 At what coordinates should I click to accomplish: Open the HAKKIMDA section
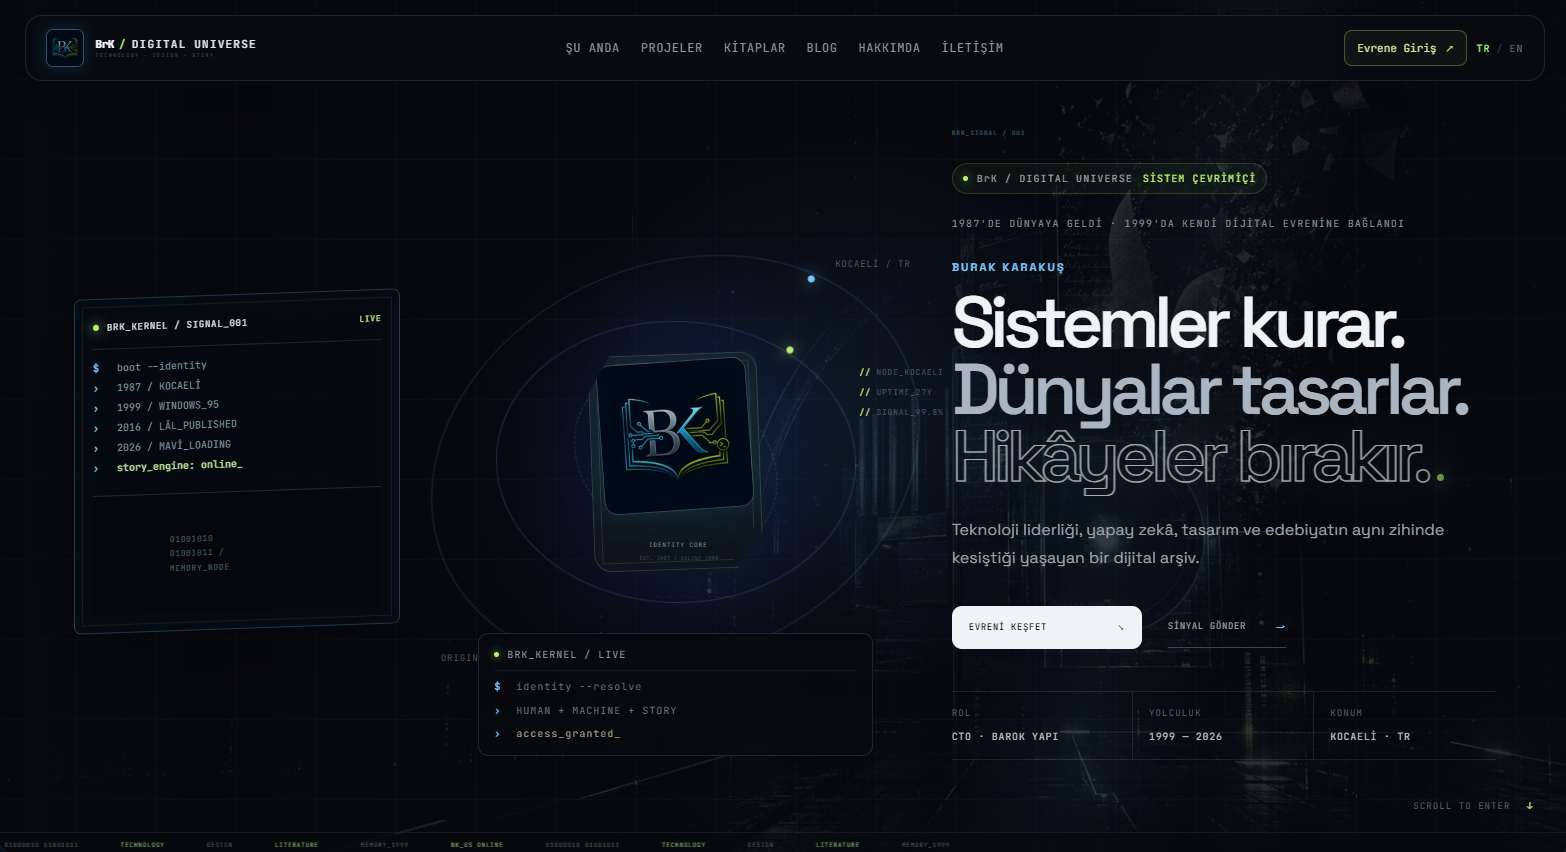[x=889, y=48]
